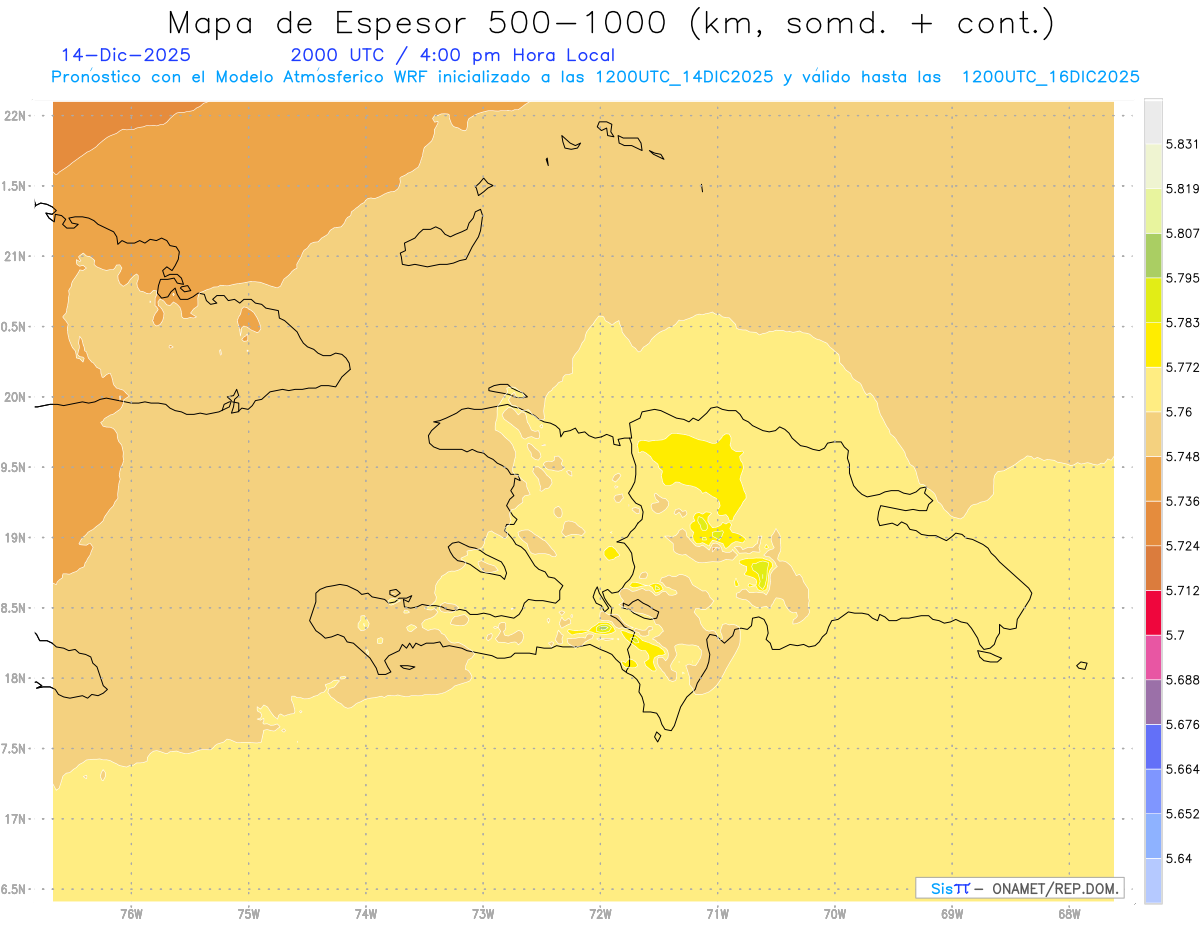Click the longitude label "70W"

coord(835,914)
